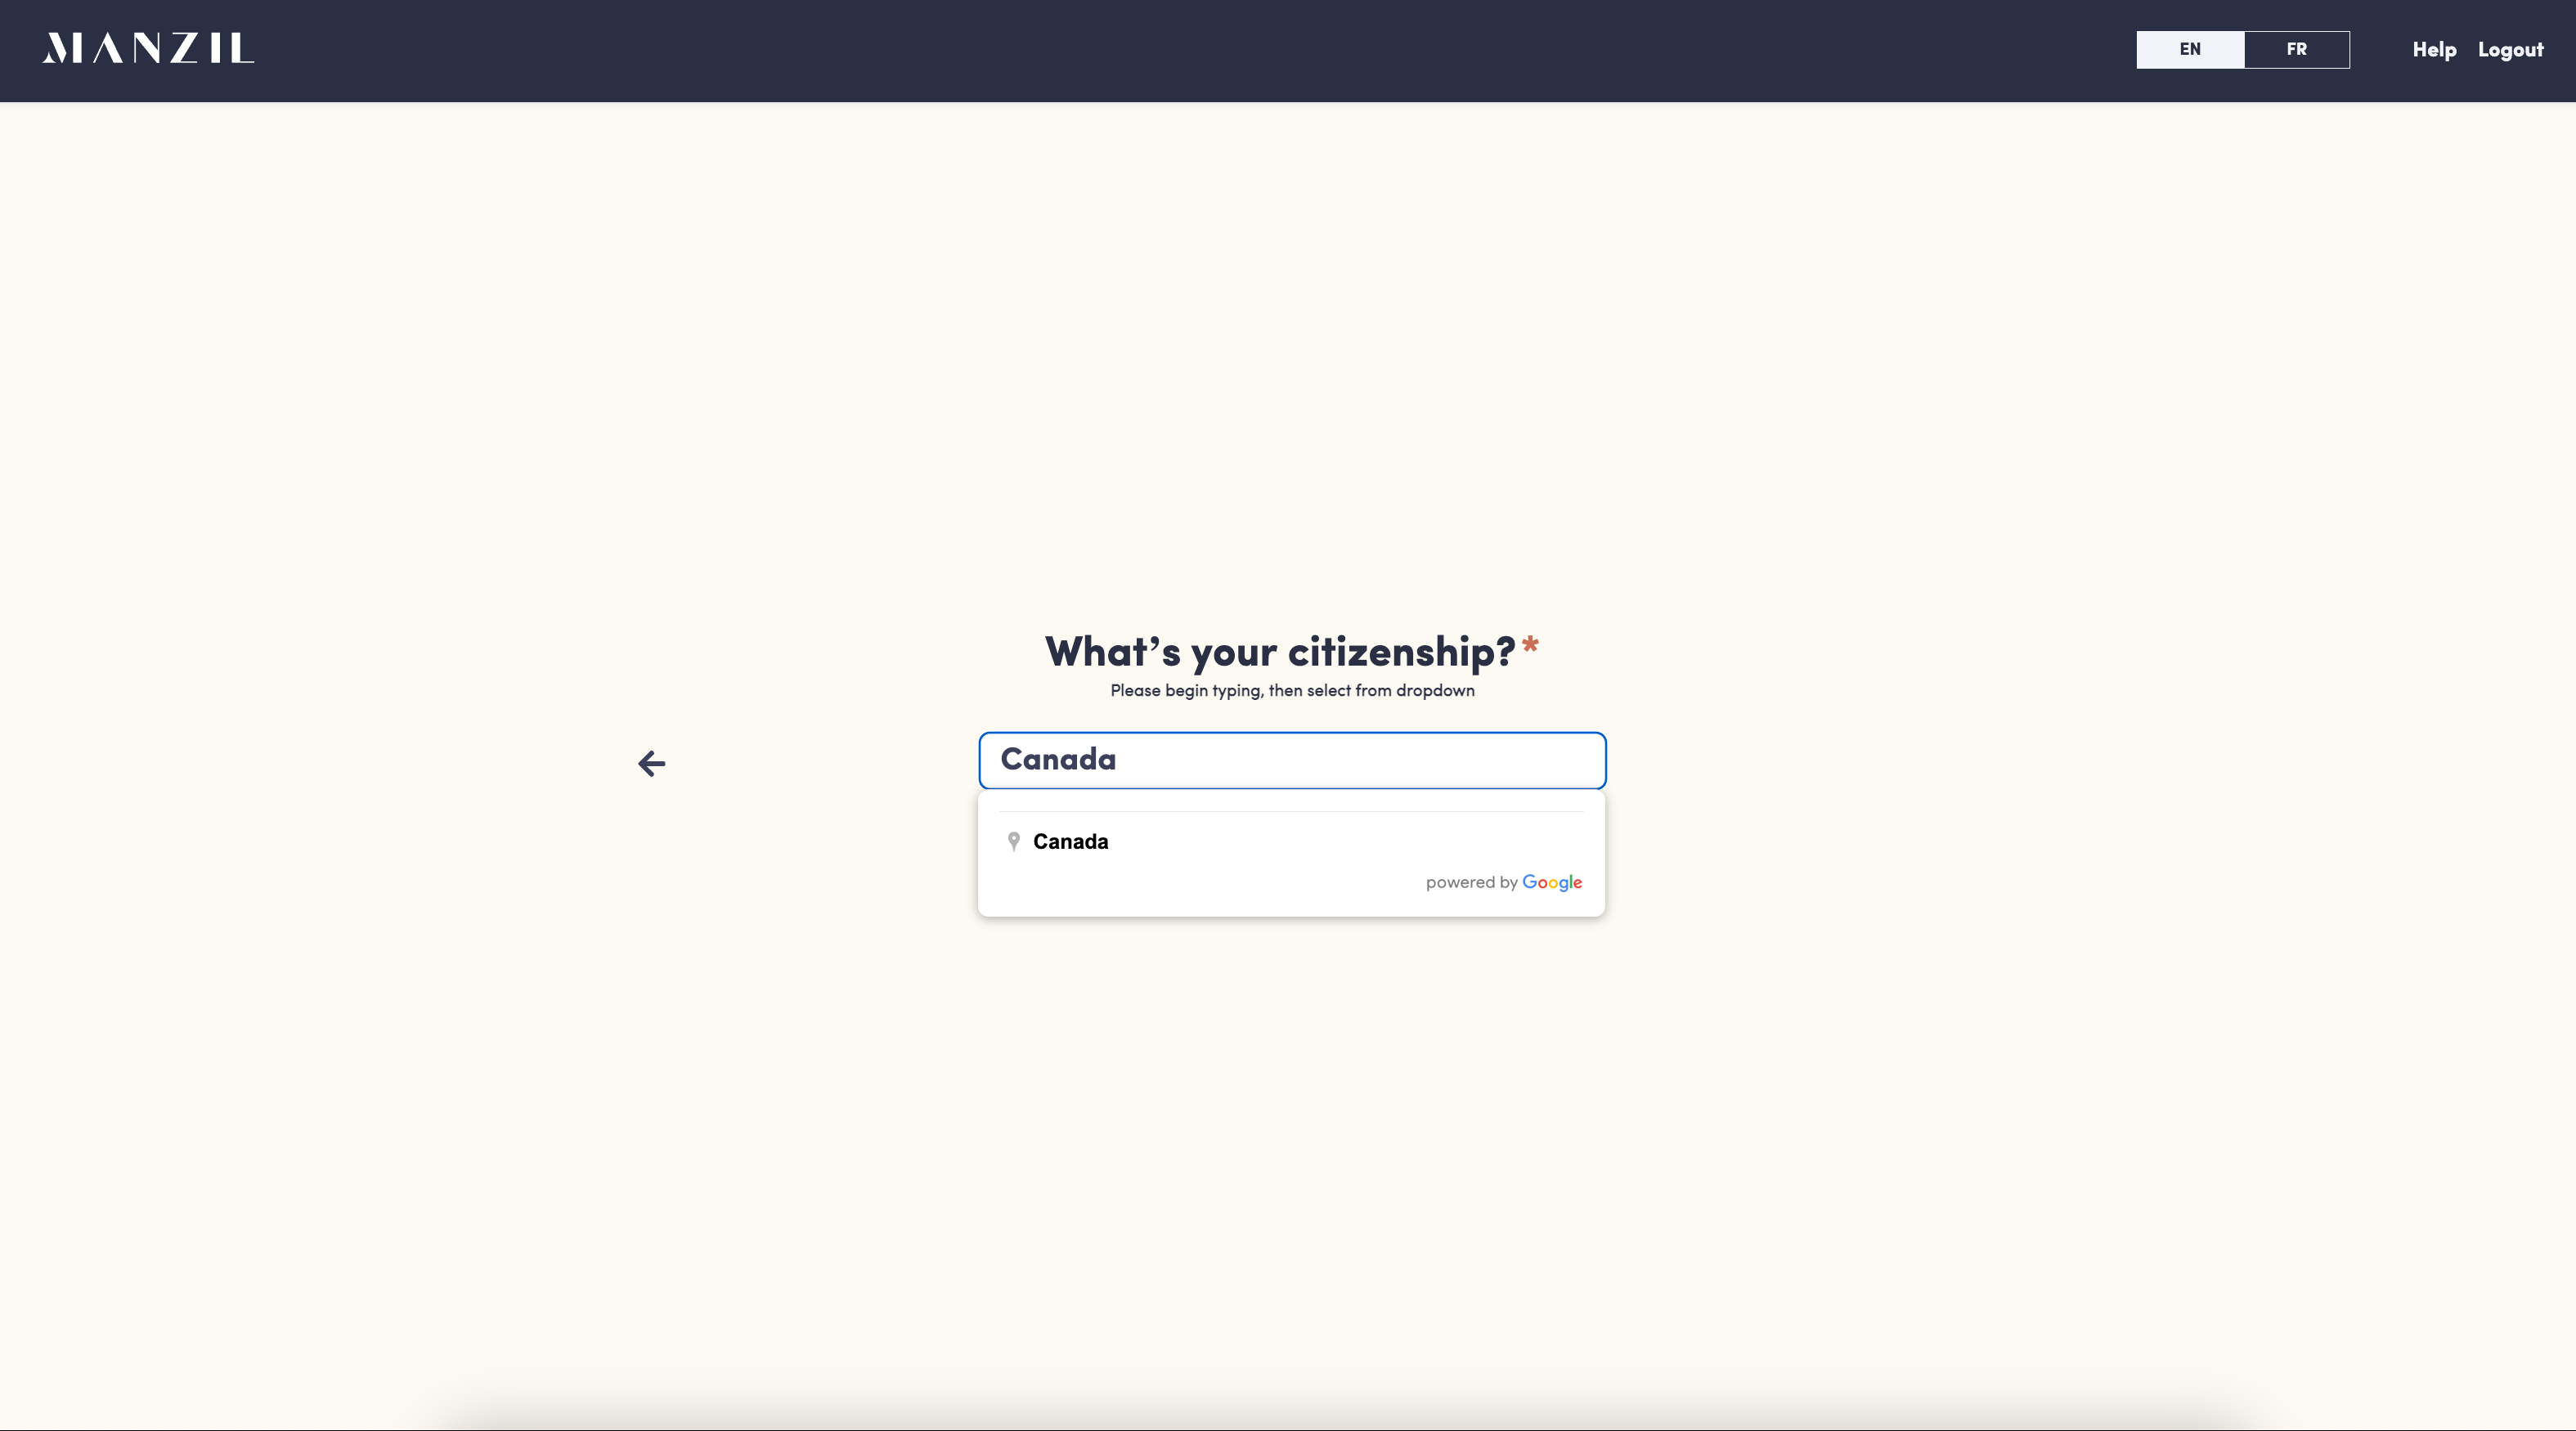This screenshot has width=2576, height=1431.
Task: Click the MANZIL logo
Action: pyautogui.click(x=148, y=48)
